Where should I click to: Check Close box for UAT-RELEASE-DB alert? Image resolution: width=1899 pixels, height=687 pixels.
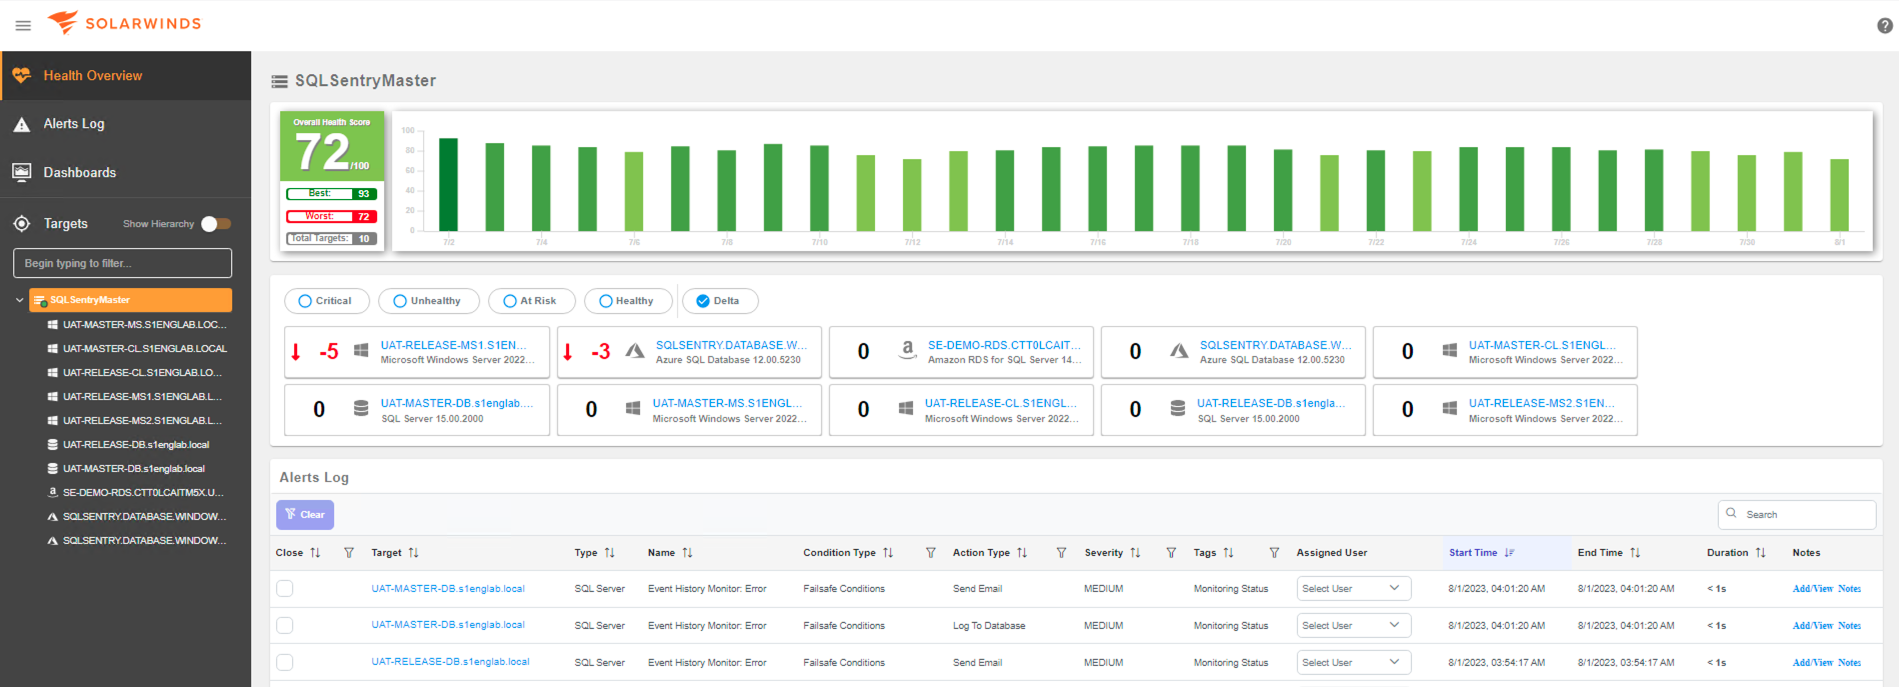285,662
